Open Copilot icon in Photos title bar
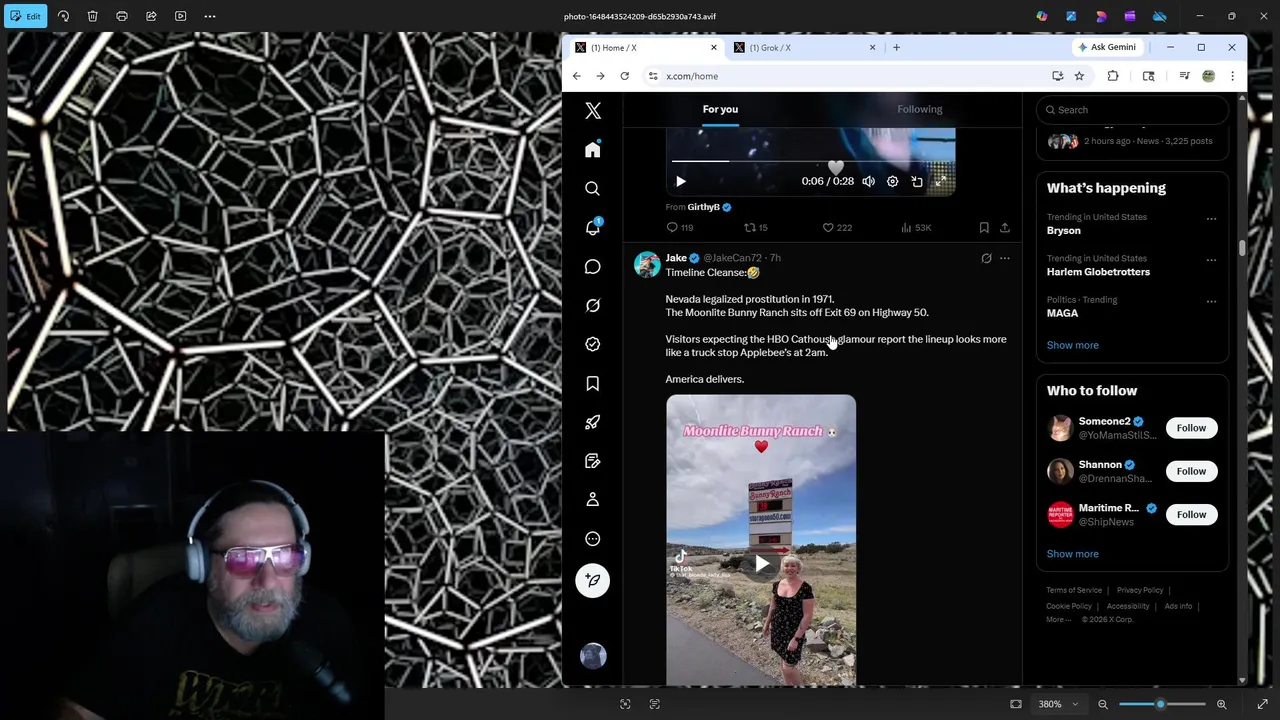Viewport: 1280px width, 720px height. 1042,16
